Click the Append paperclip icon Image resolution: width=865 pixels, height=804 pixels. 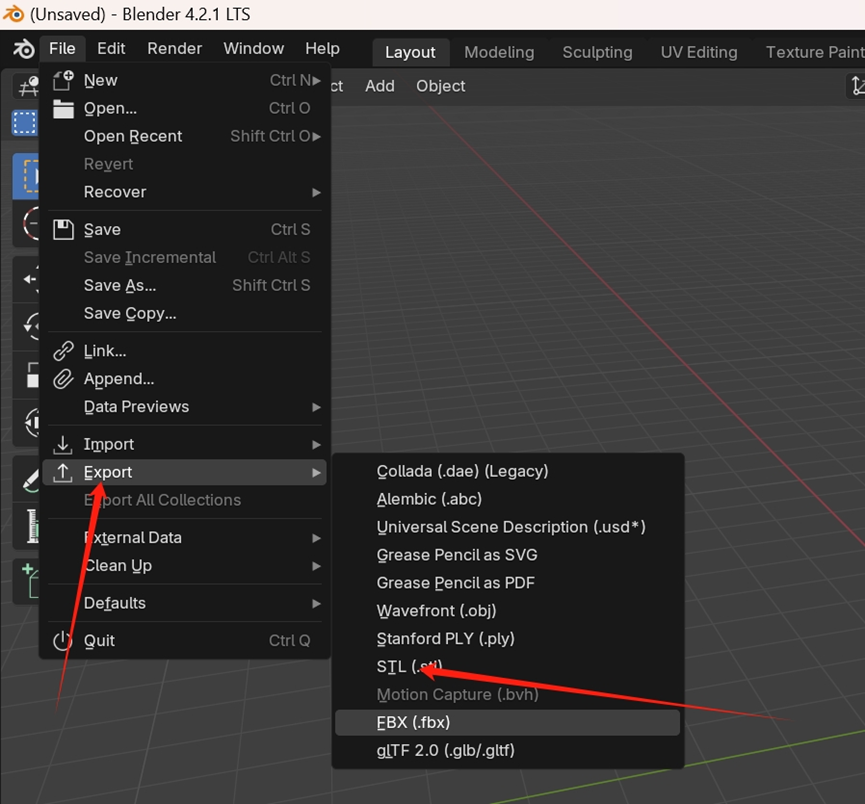(63, 379)
